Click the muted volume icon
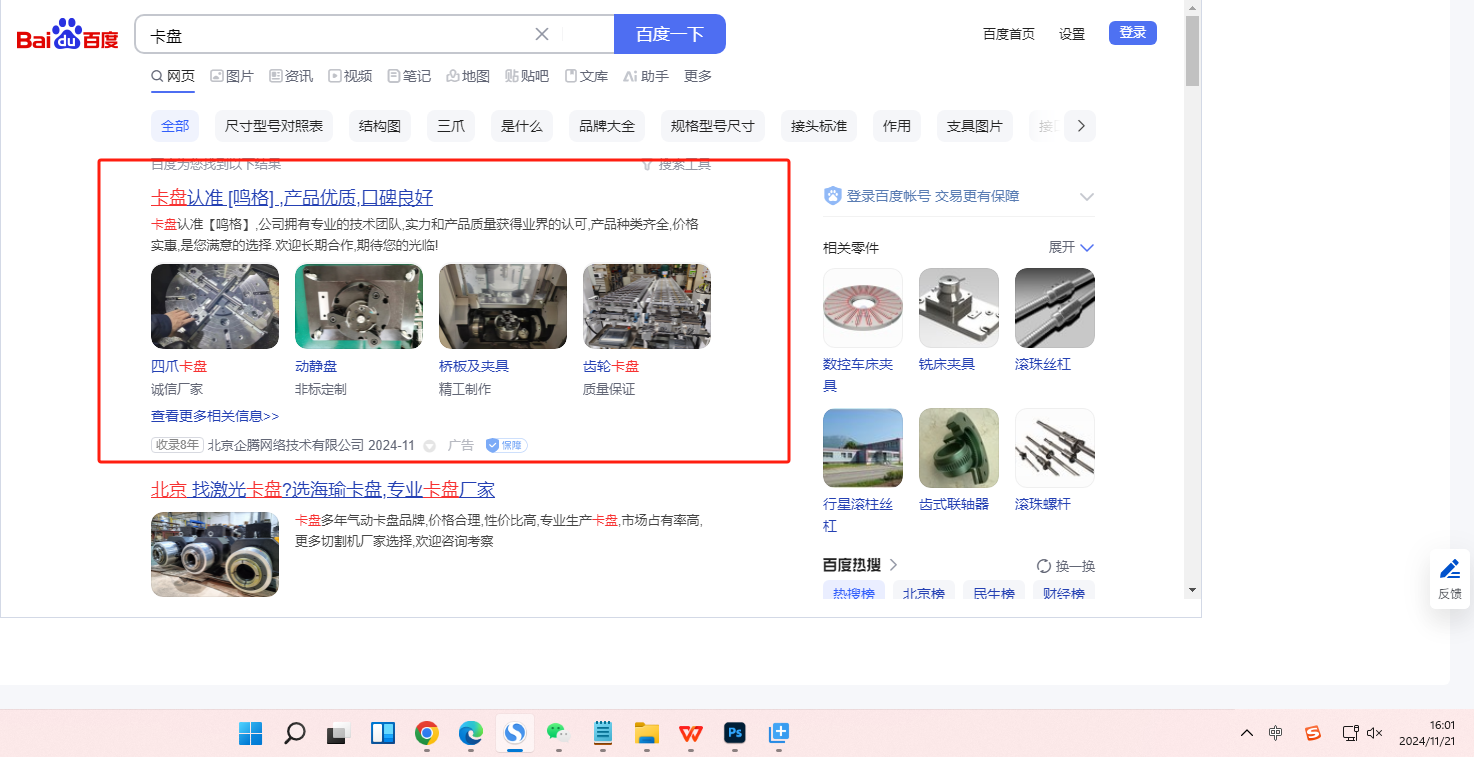This screenshot has width=1474, height=757. click(x=1374, y=733)
